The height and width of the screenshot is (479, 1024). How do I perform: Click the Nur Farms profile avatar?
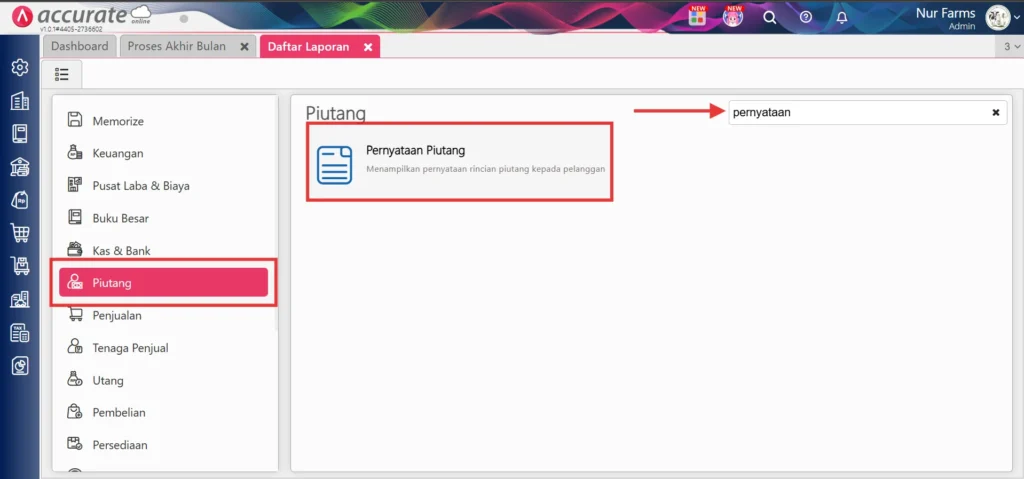998,18
